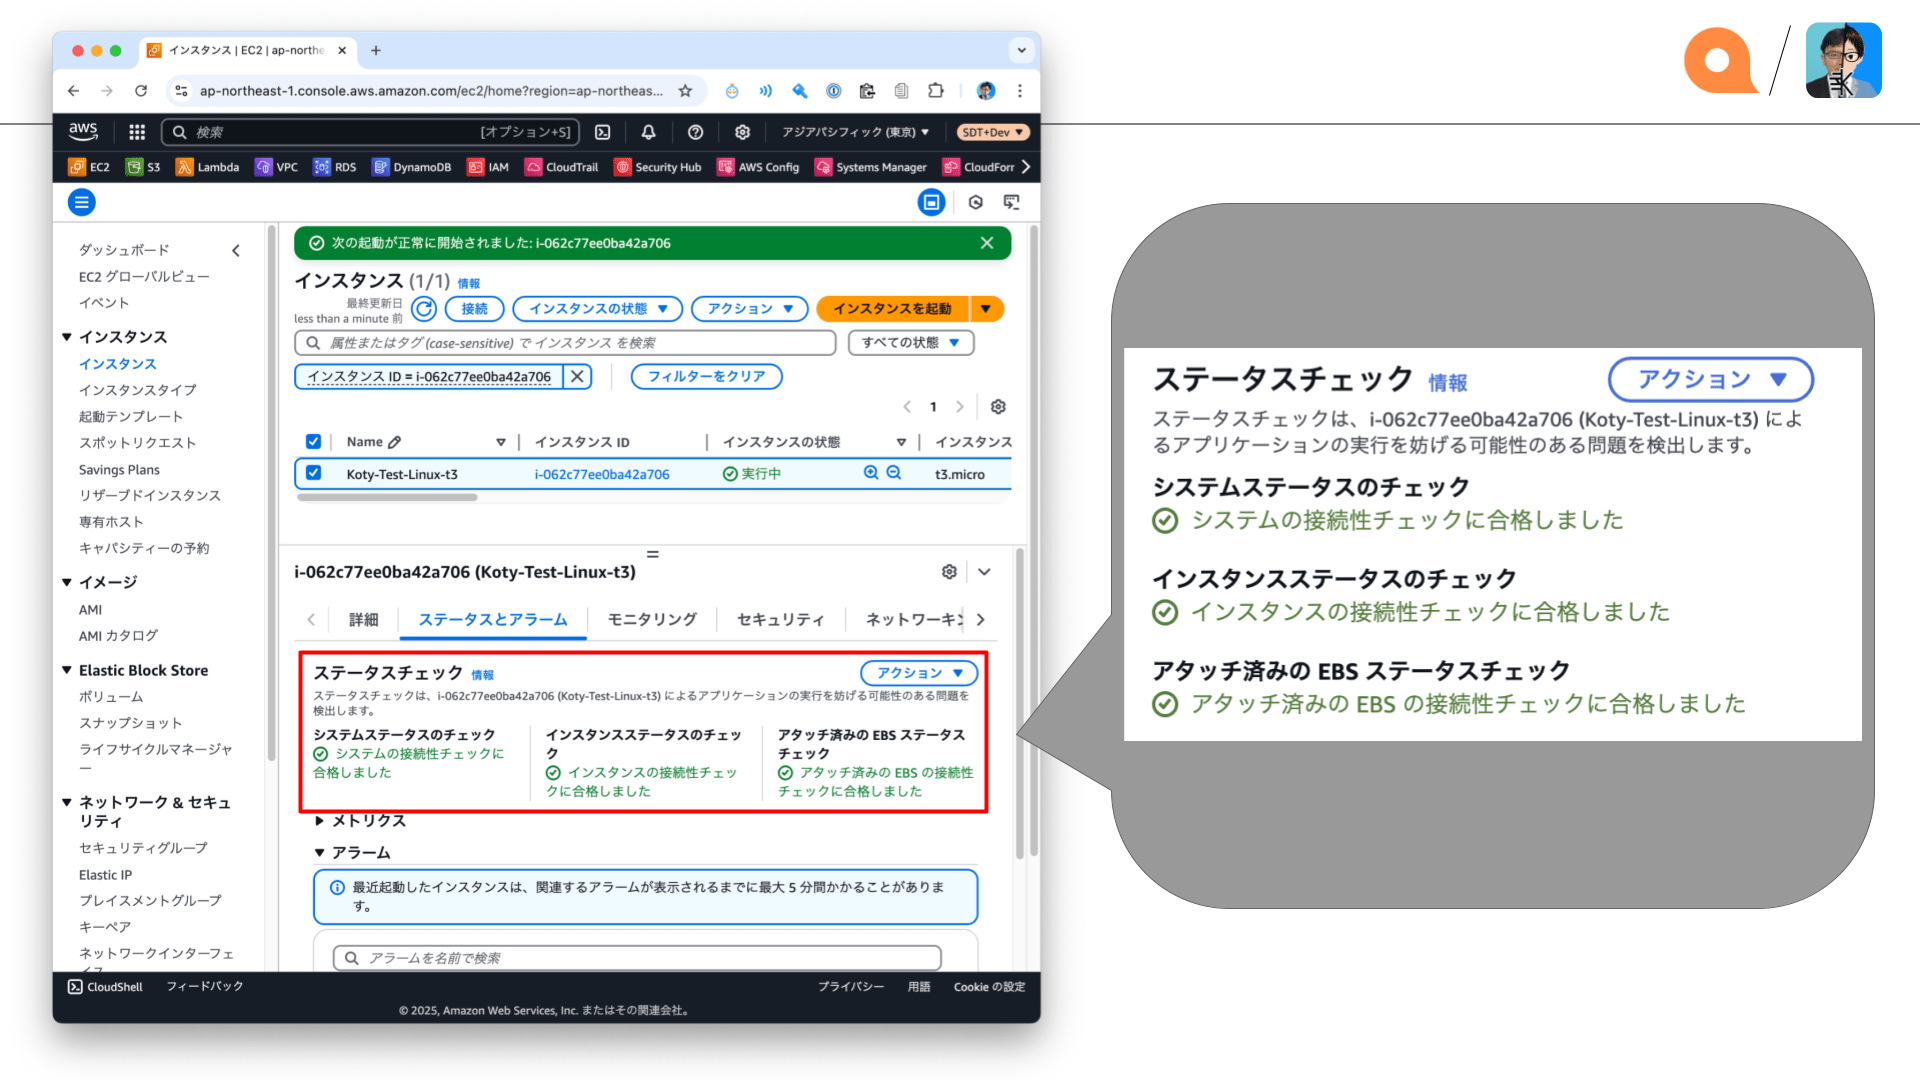The width and height of the screenshot is (1920, 1080).
Task: Switch to the Details tab
Action: (x=363, y=619)
